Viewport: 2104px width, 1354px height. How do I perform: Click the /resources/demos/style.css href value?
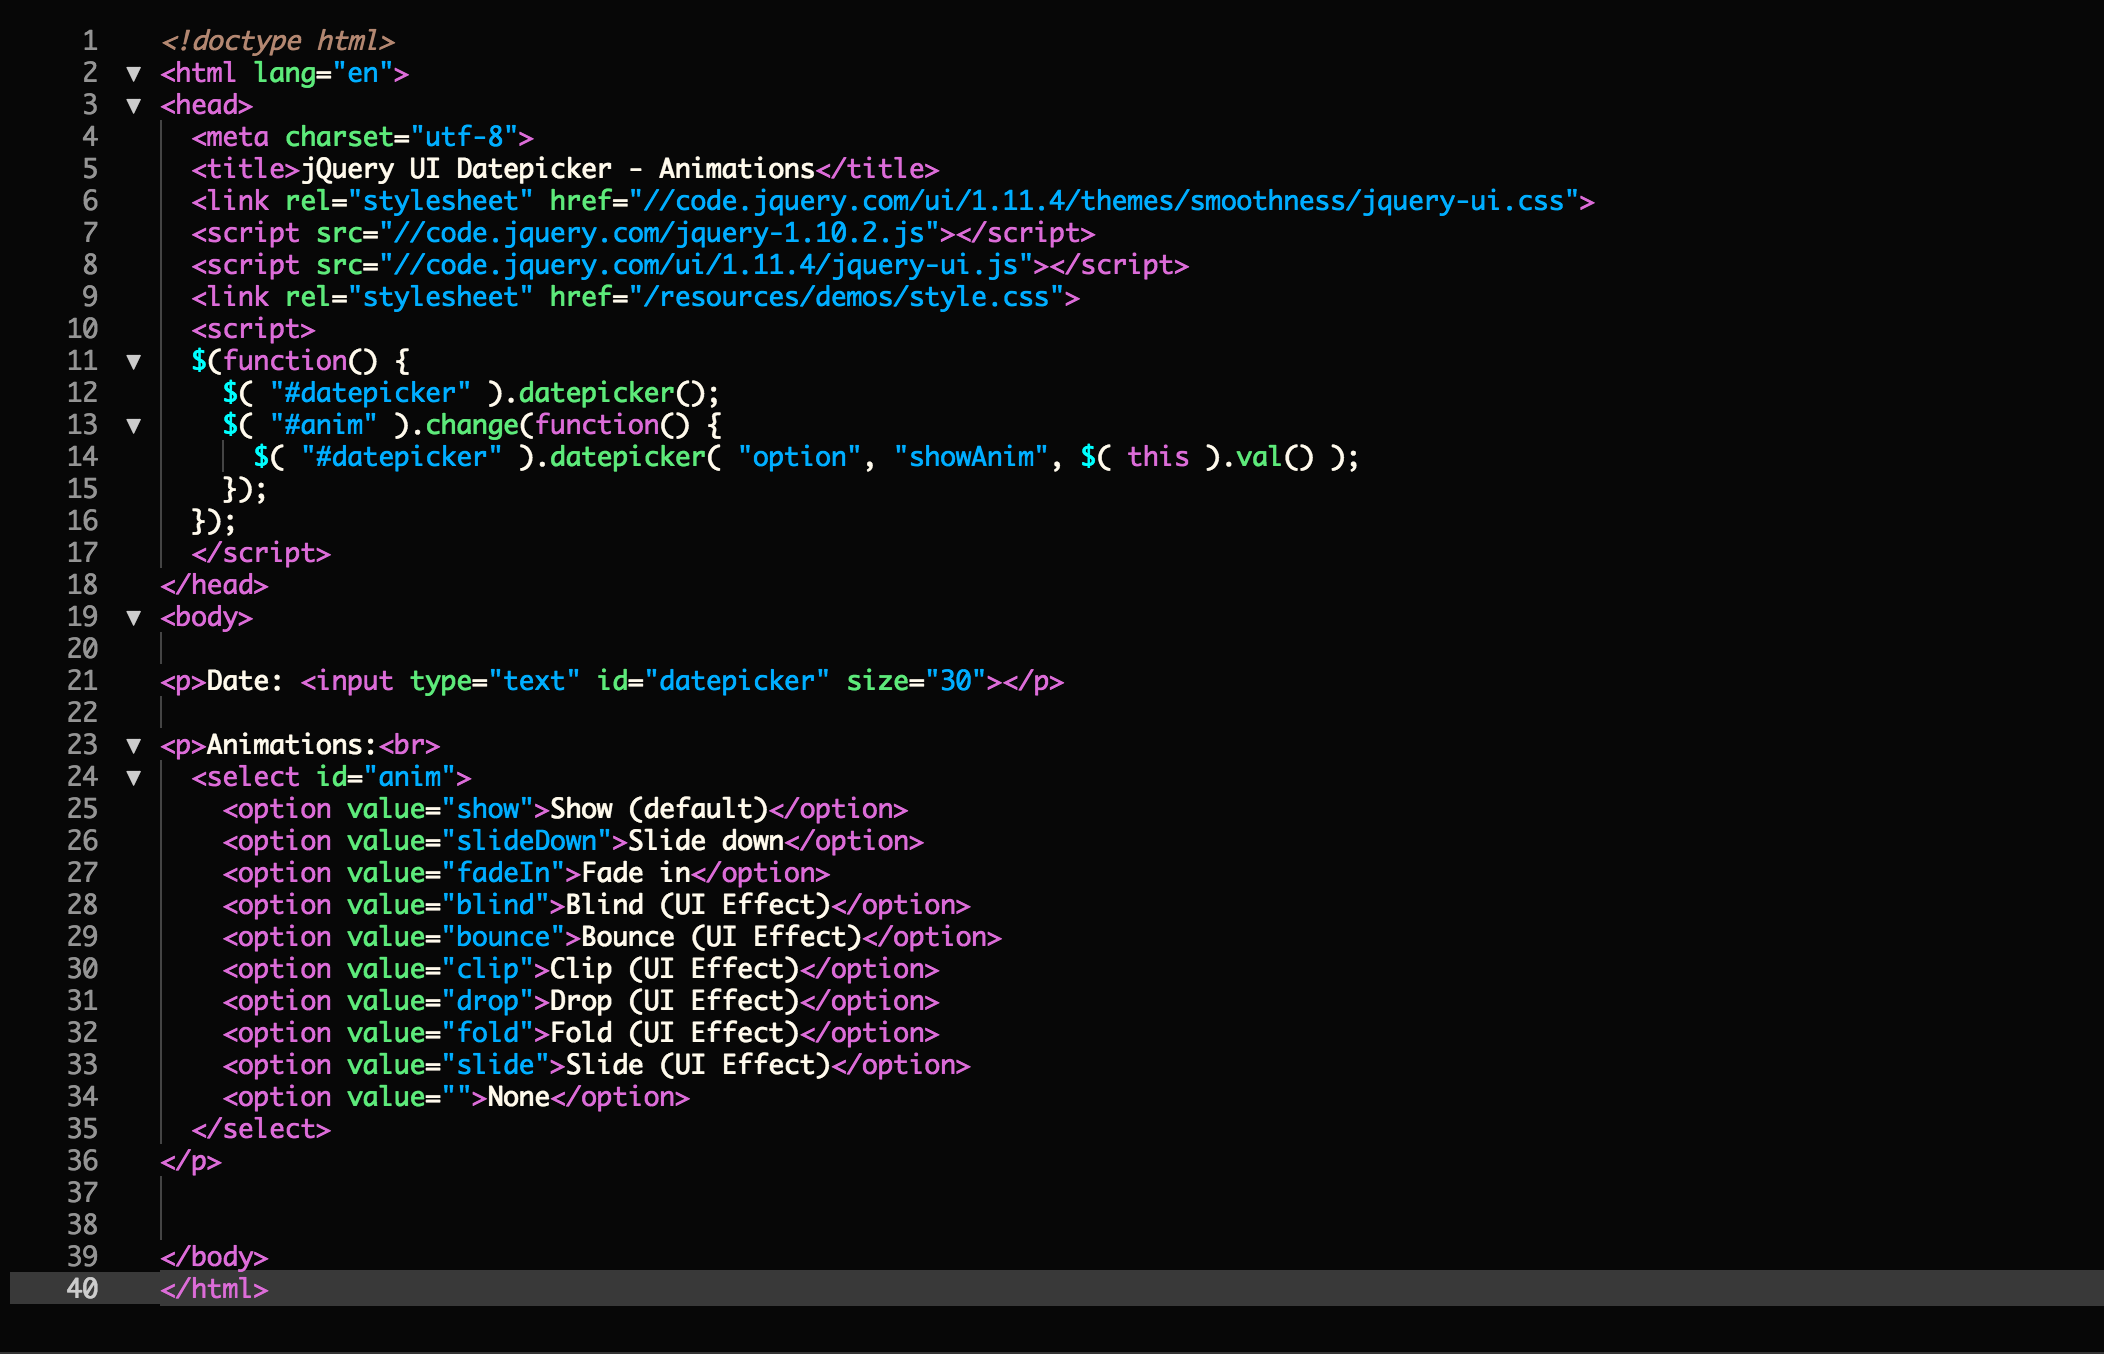pyautogui.click(x=853, y=297)
